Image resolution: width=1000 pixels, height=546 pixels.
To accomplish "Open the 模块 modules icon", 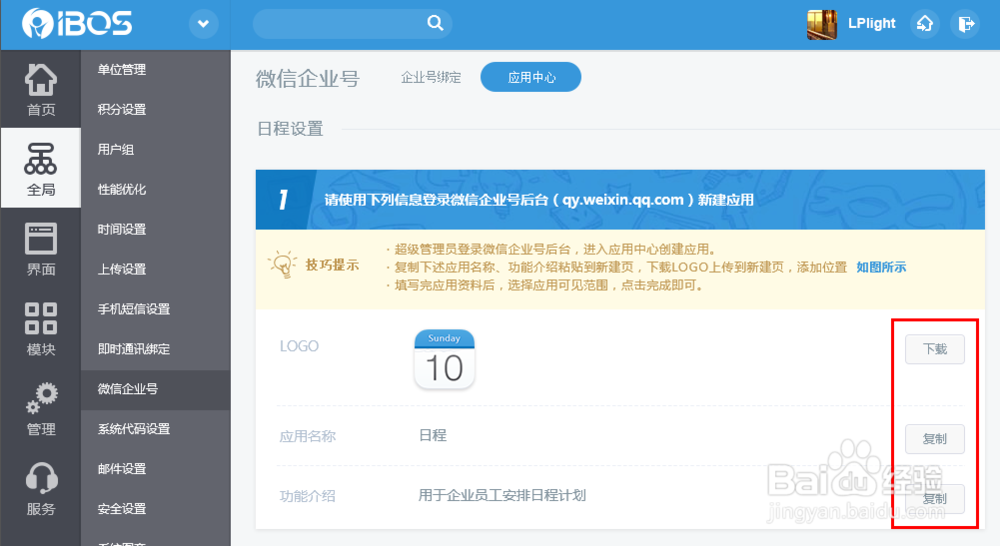I will (40, 328).
